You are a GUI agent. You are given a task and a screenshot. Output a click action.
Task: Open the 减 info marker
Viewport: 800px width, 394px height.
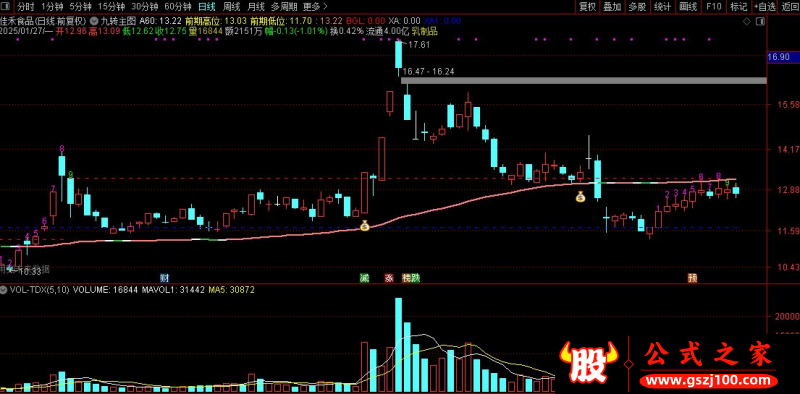pos(363,278)
